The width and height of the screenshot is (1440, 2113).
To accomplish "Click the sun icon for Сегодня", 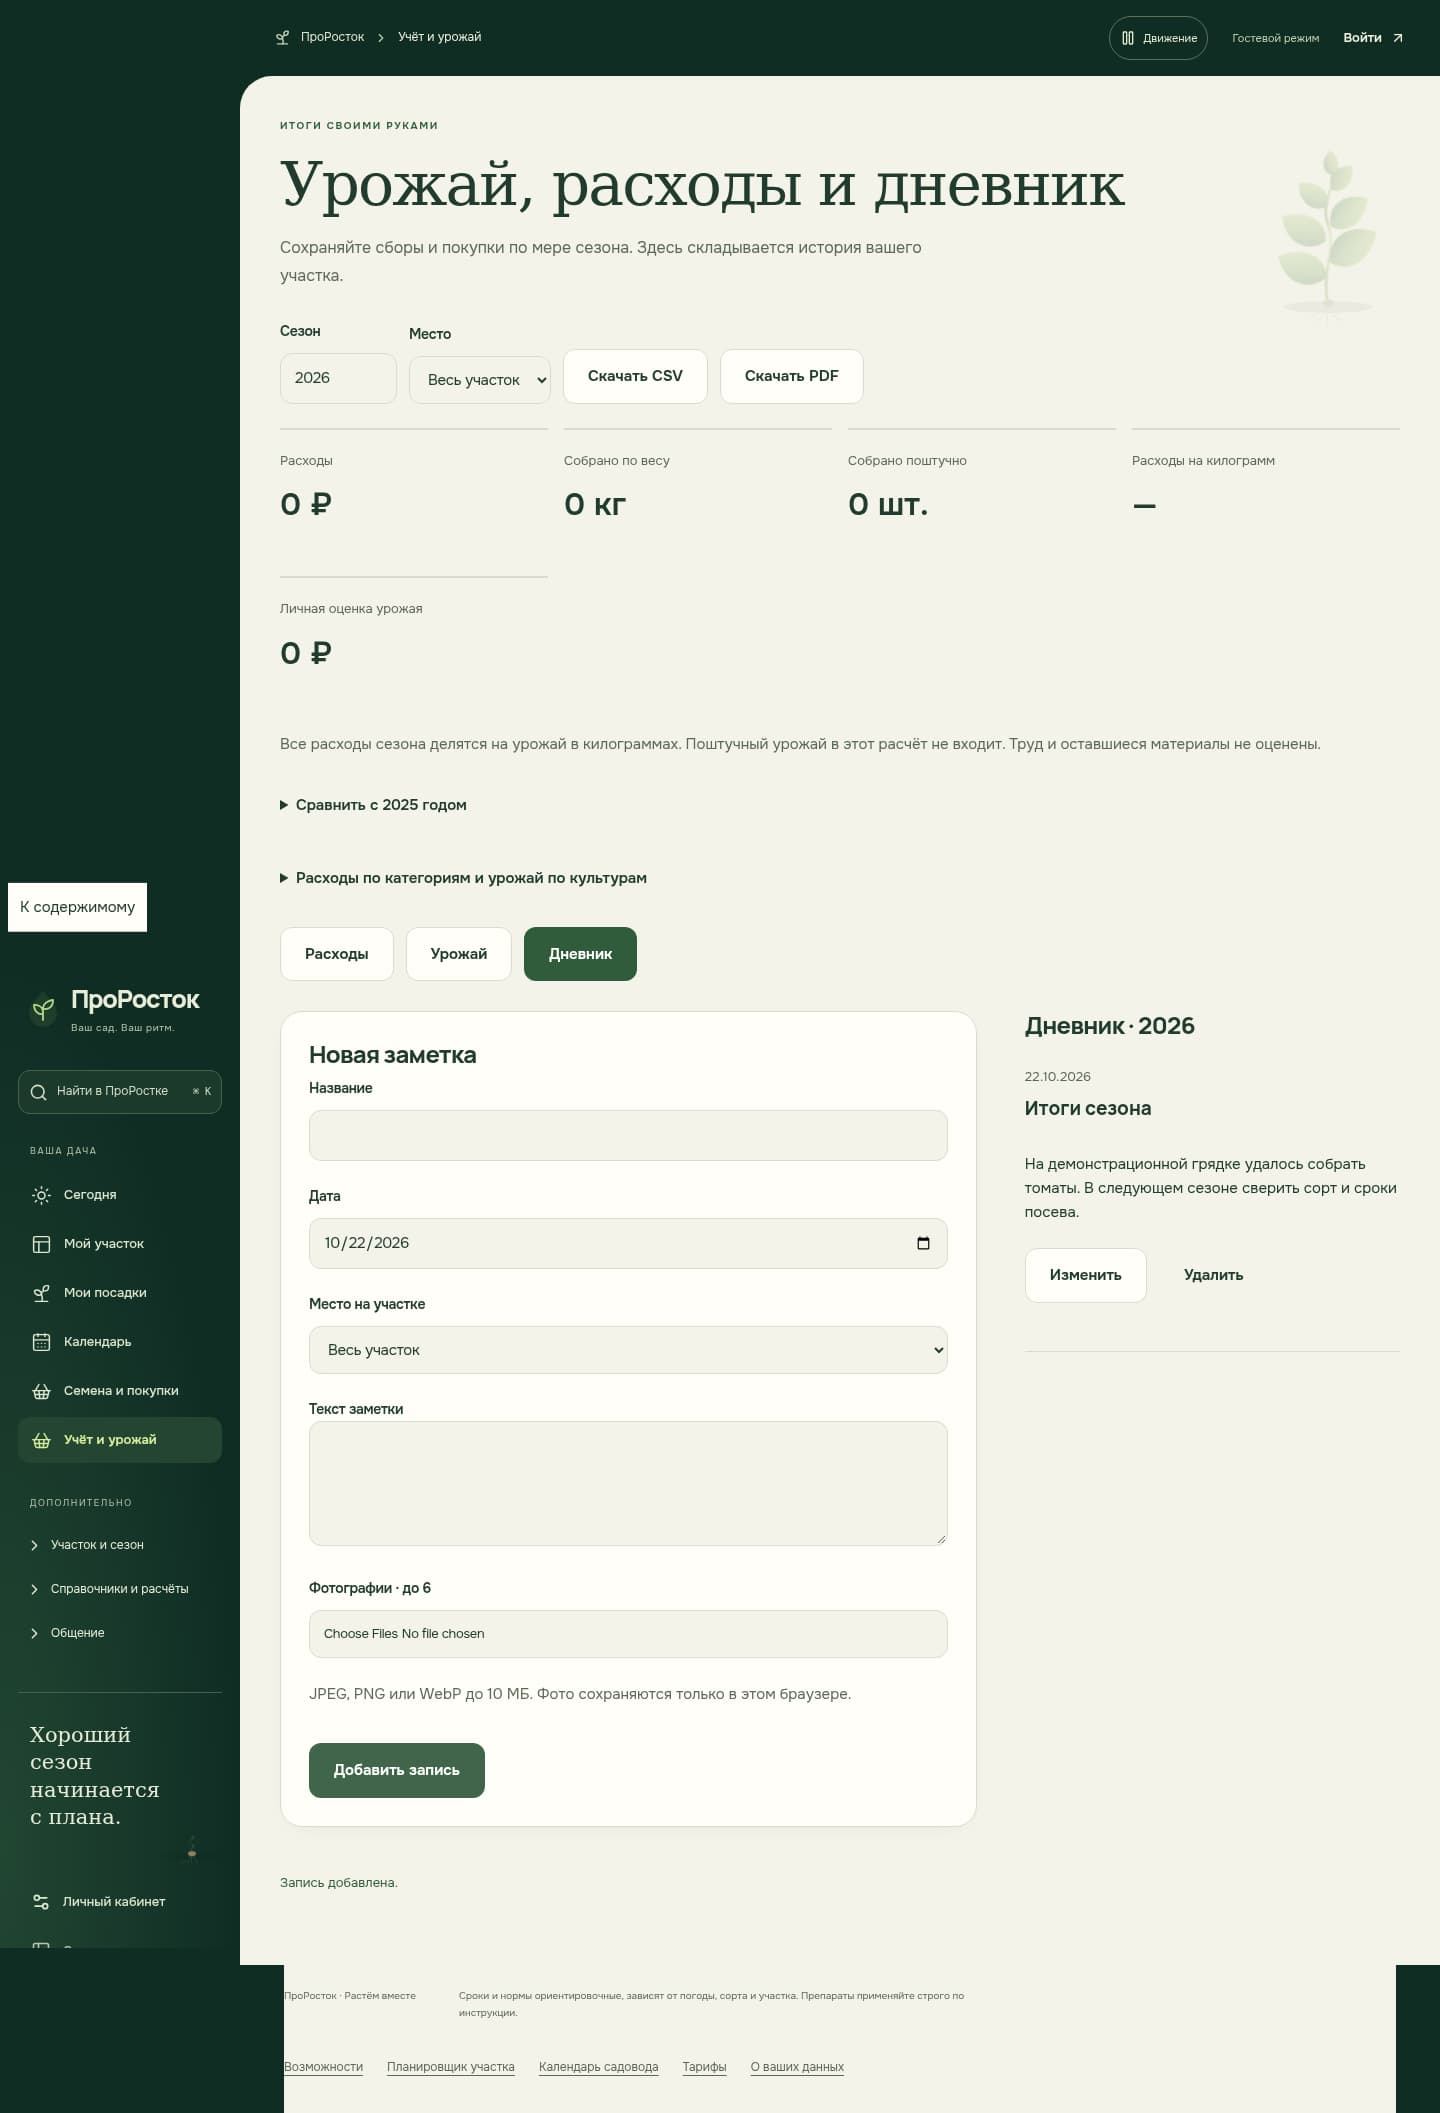I will [x=41, y=1195].
